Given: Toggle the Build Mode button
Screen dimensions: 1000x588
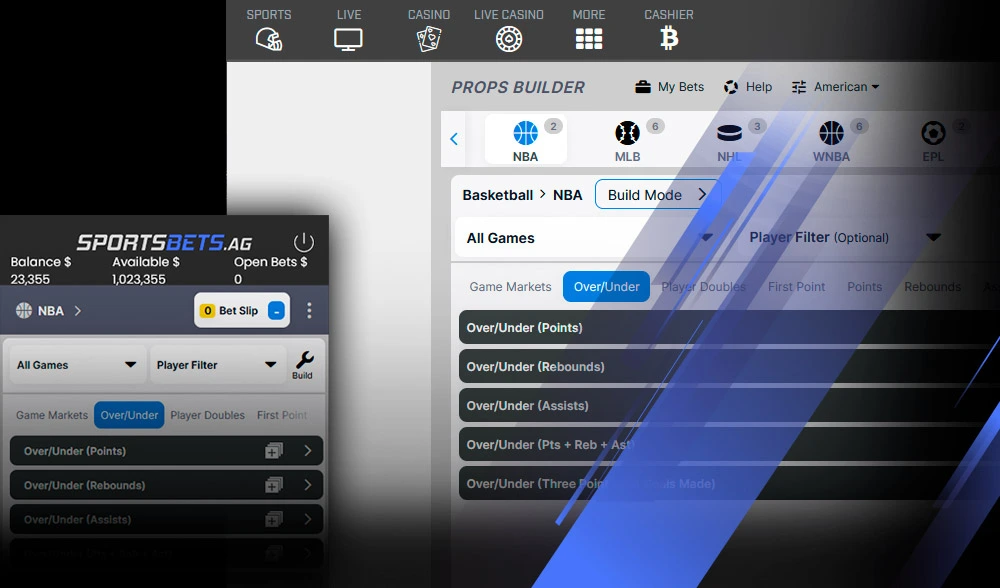Looking at the screenshot, I should (658, 195).
